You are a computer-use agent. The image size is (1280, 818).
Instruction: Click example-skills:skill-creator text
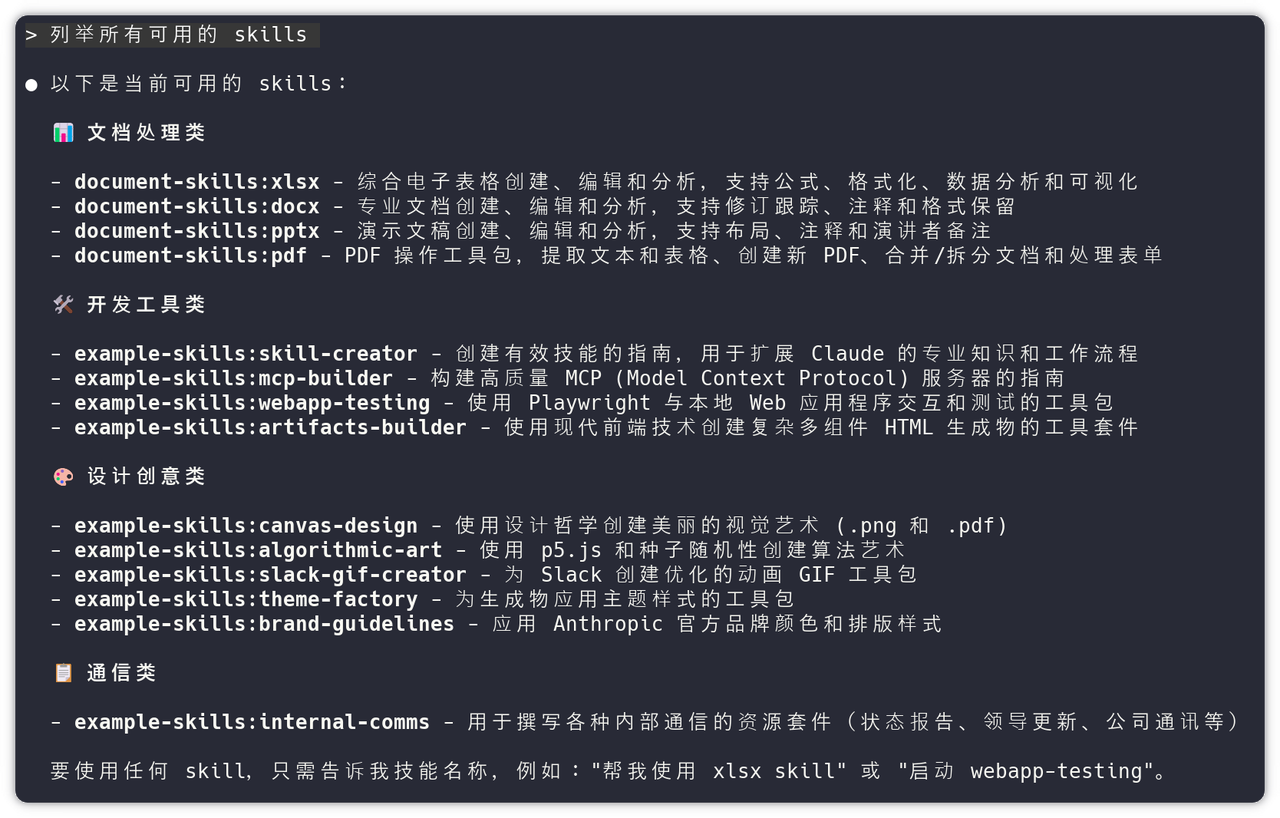pos(245,354)
